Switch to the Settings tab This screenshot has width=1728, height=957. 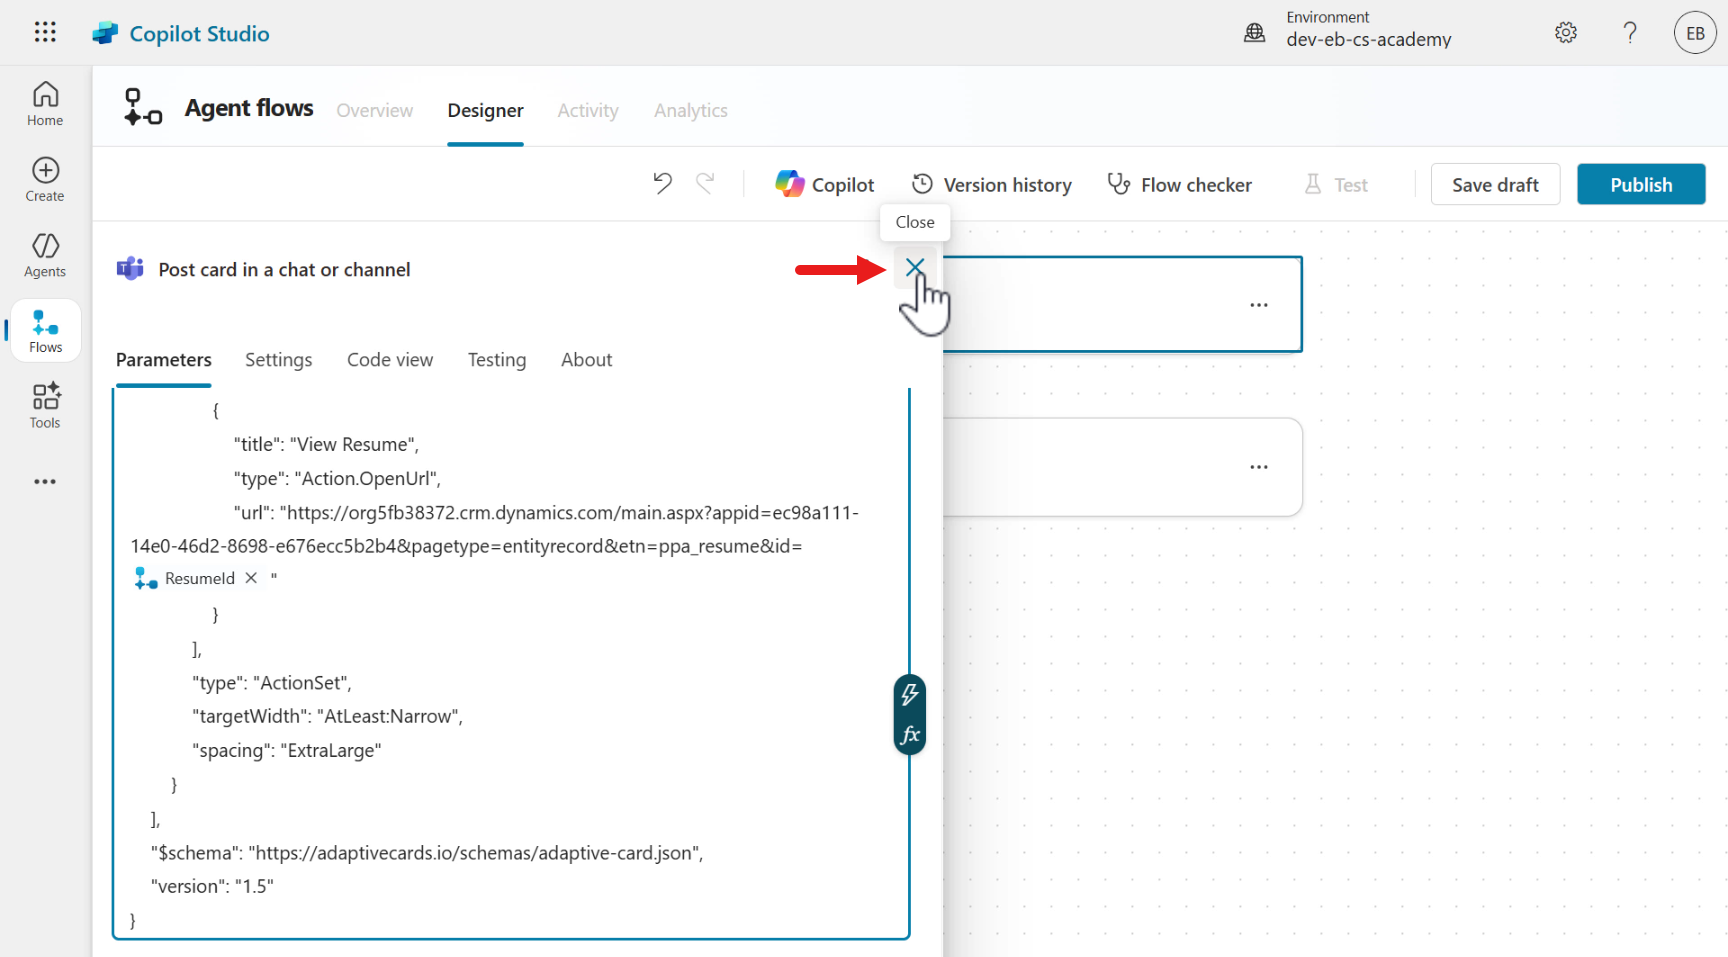pyautogui.click(x=278, y=360)
